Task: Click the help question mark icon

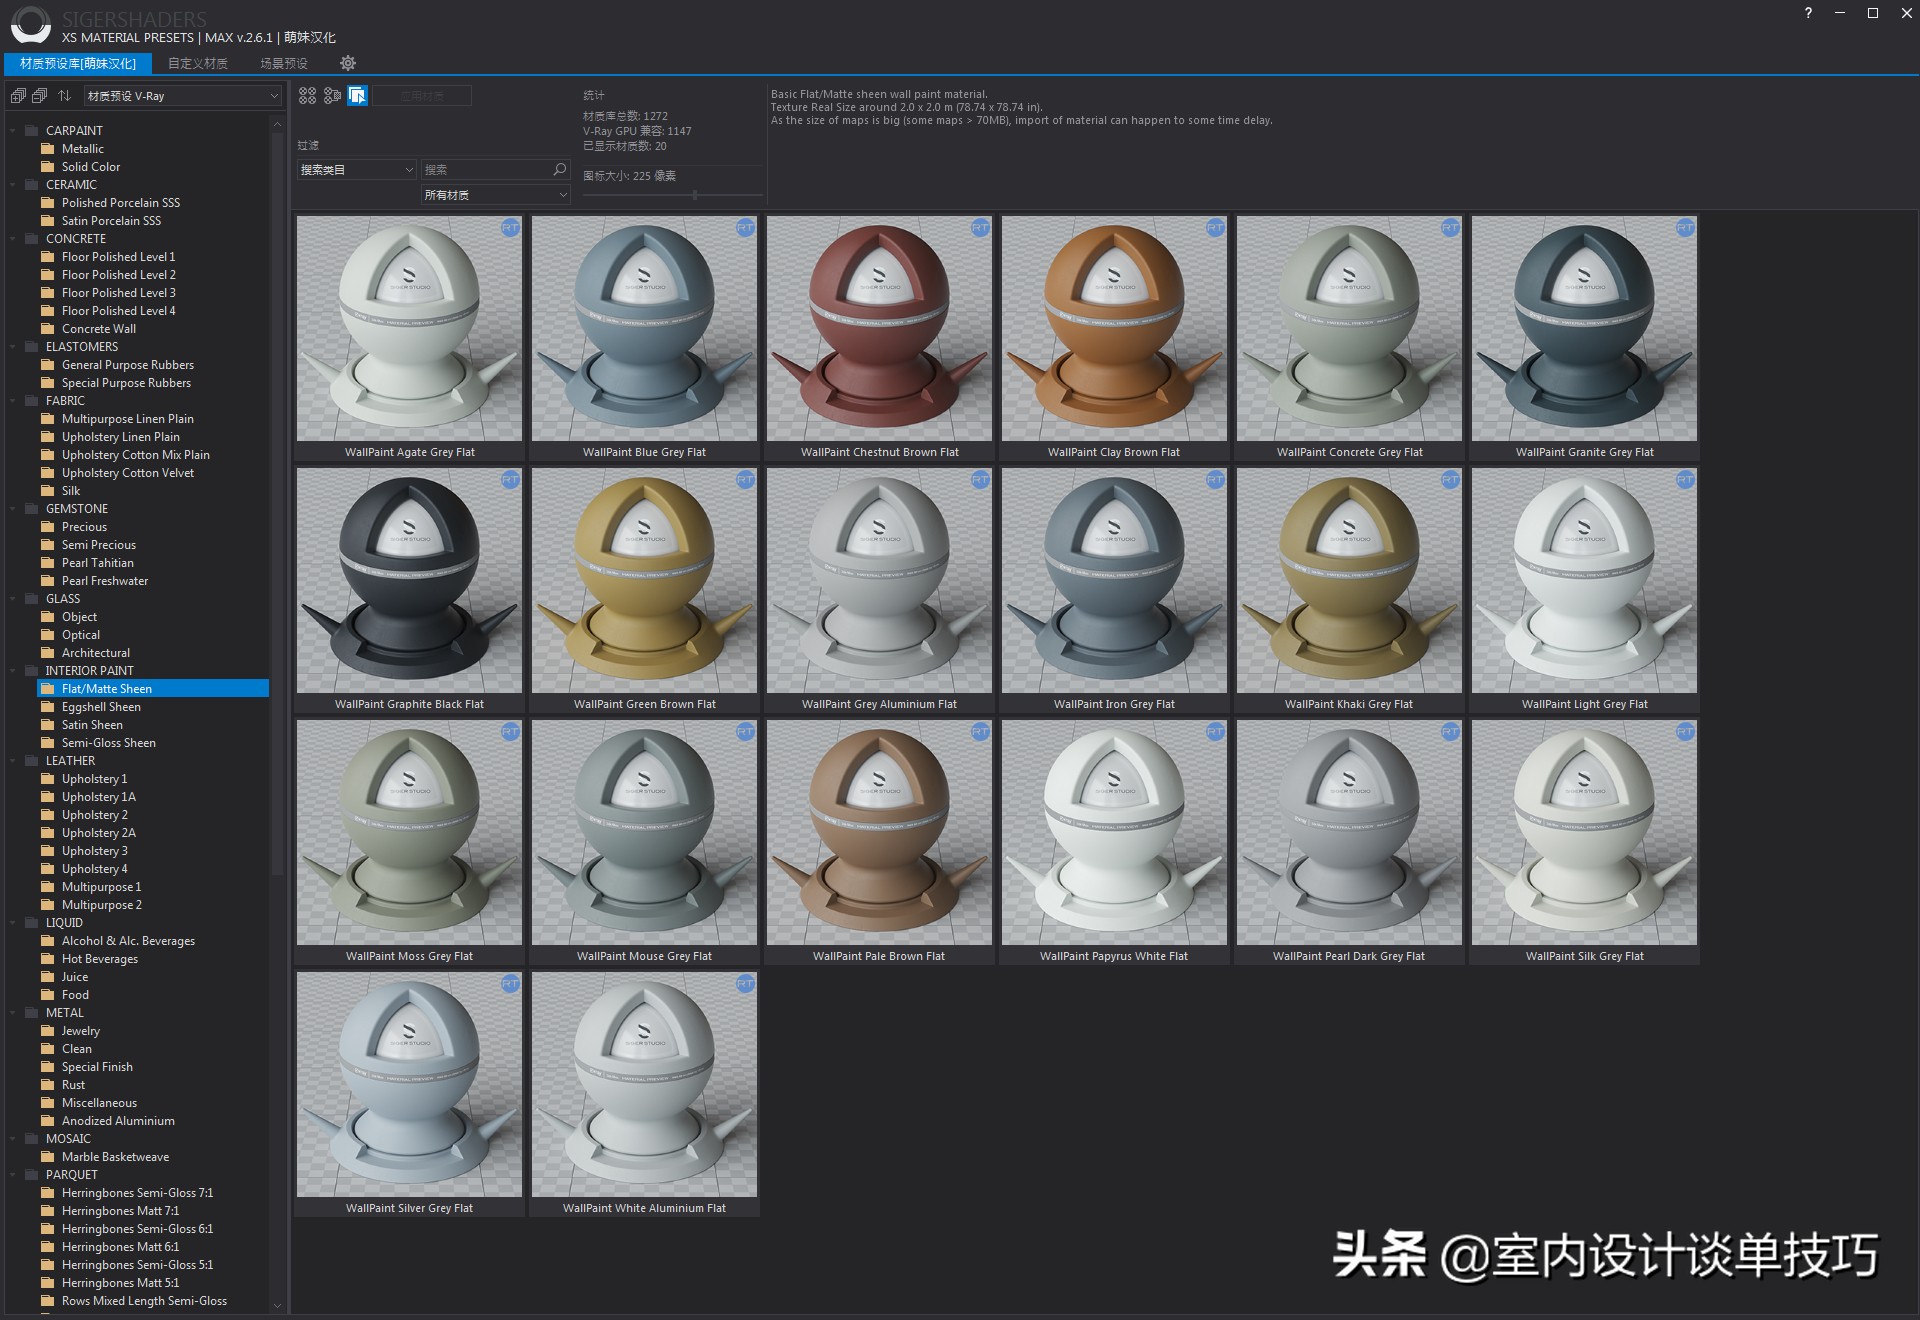Action: 1807,14
